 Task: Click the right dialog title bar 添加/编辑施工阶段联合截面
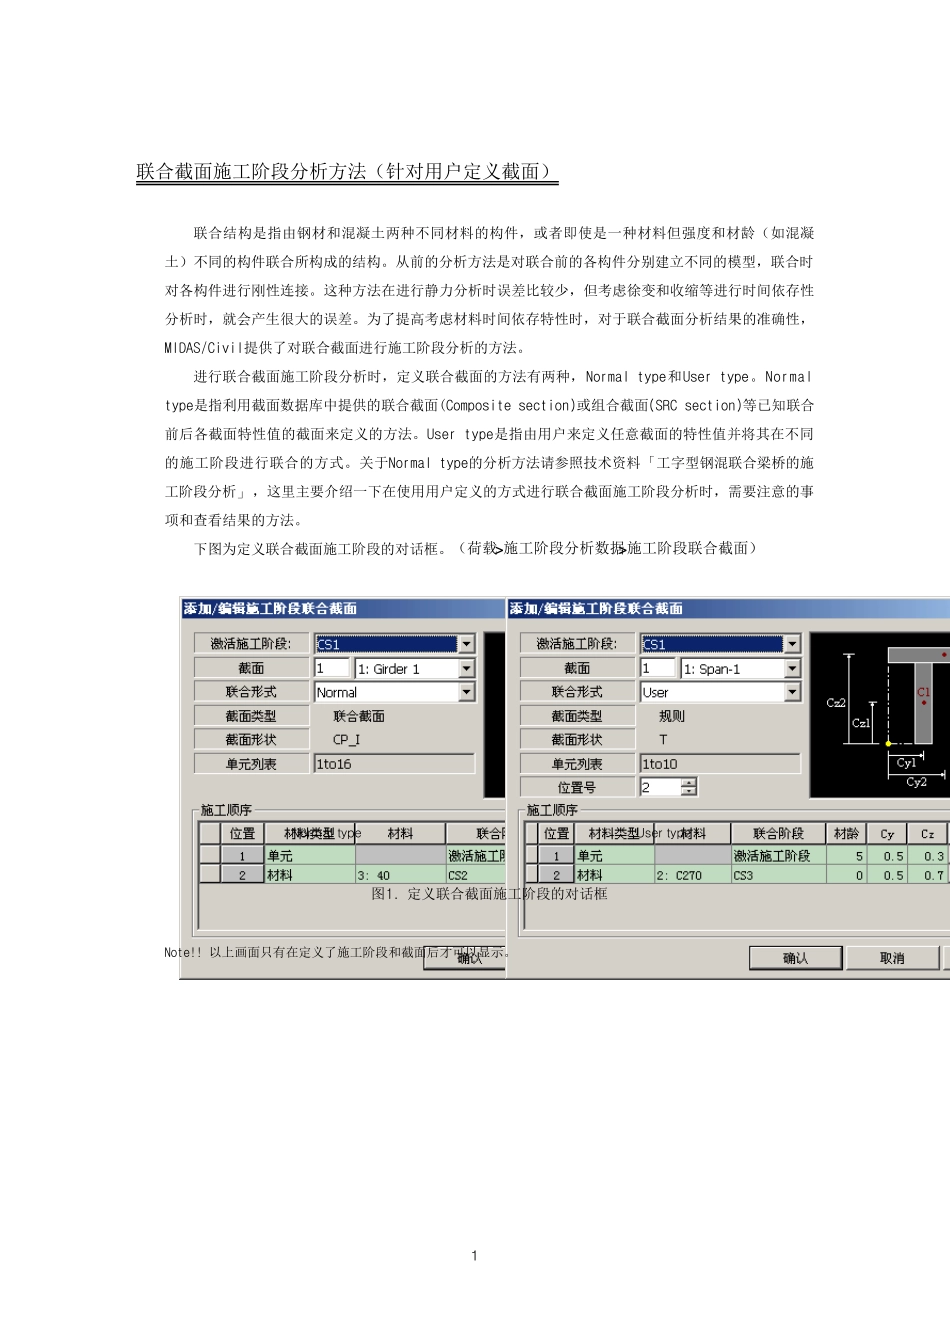pyautogui.click(x=728, y=608)
